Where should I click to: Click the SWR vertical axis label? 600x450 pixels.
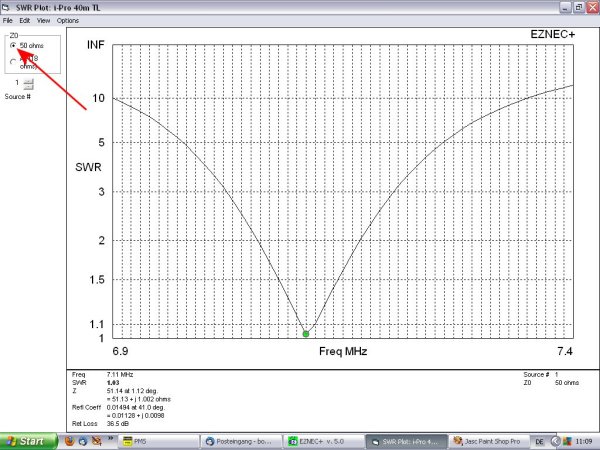click(88, 167)
